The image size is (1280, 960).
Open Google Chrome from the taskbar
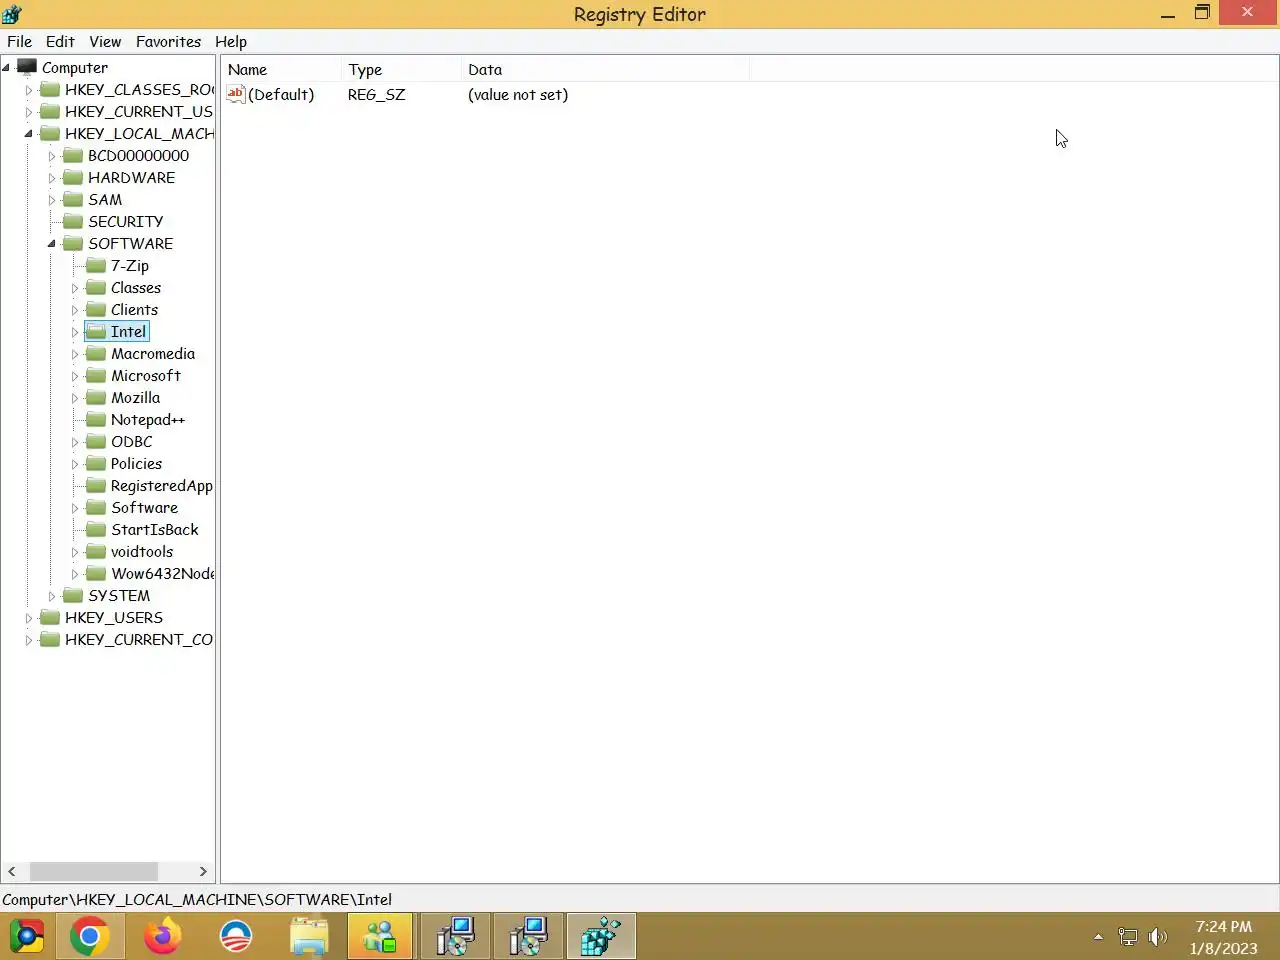coord(89,937)
